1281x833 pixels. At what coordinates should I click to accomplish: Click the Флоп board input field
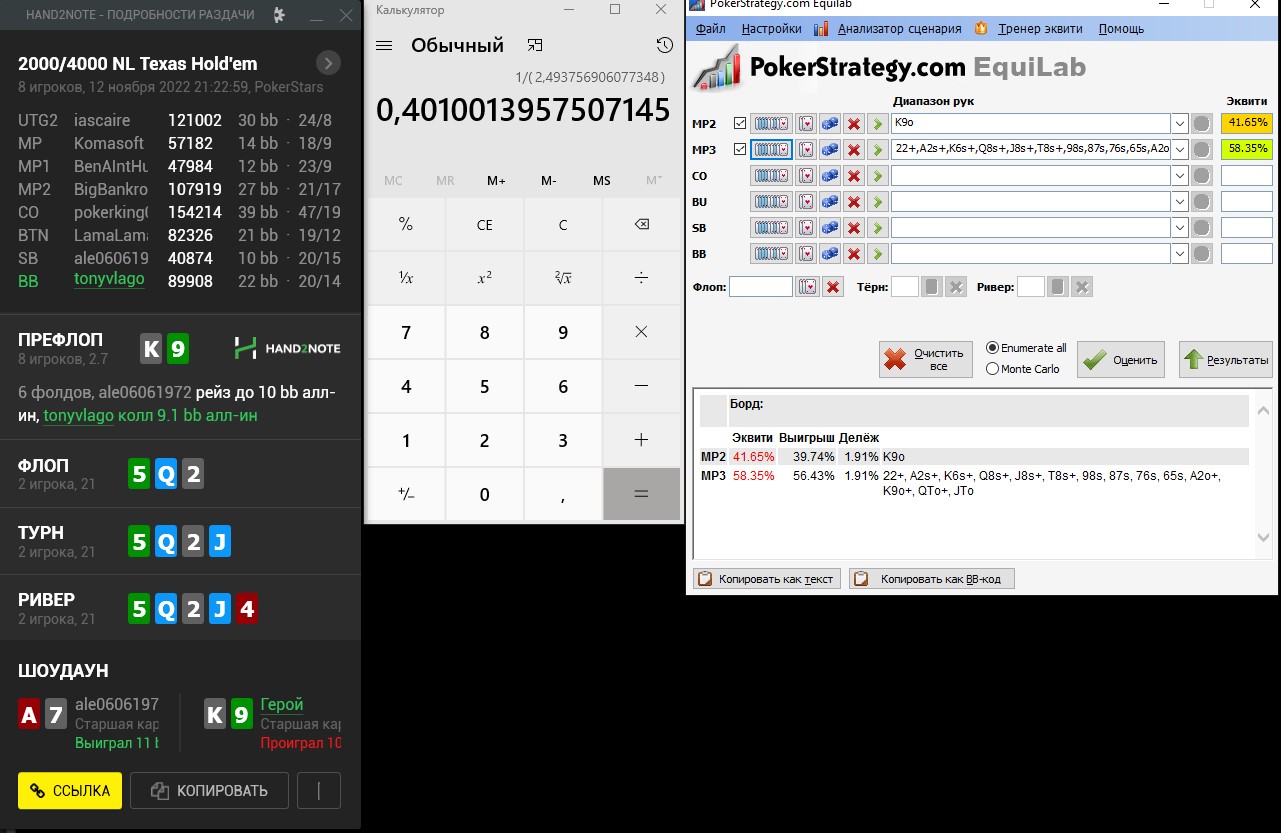coord(761,287)
